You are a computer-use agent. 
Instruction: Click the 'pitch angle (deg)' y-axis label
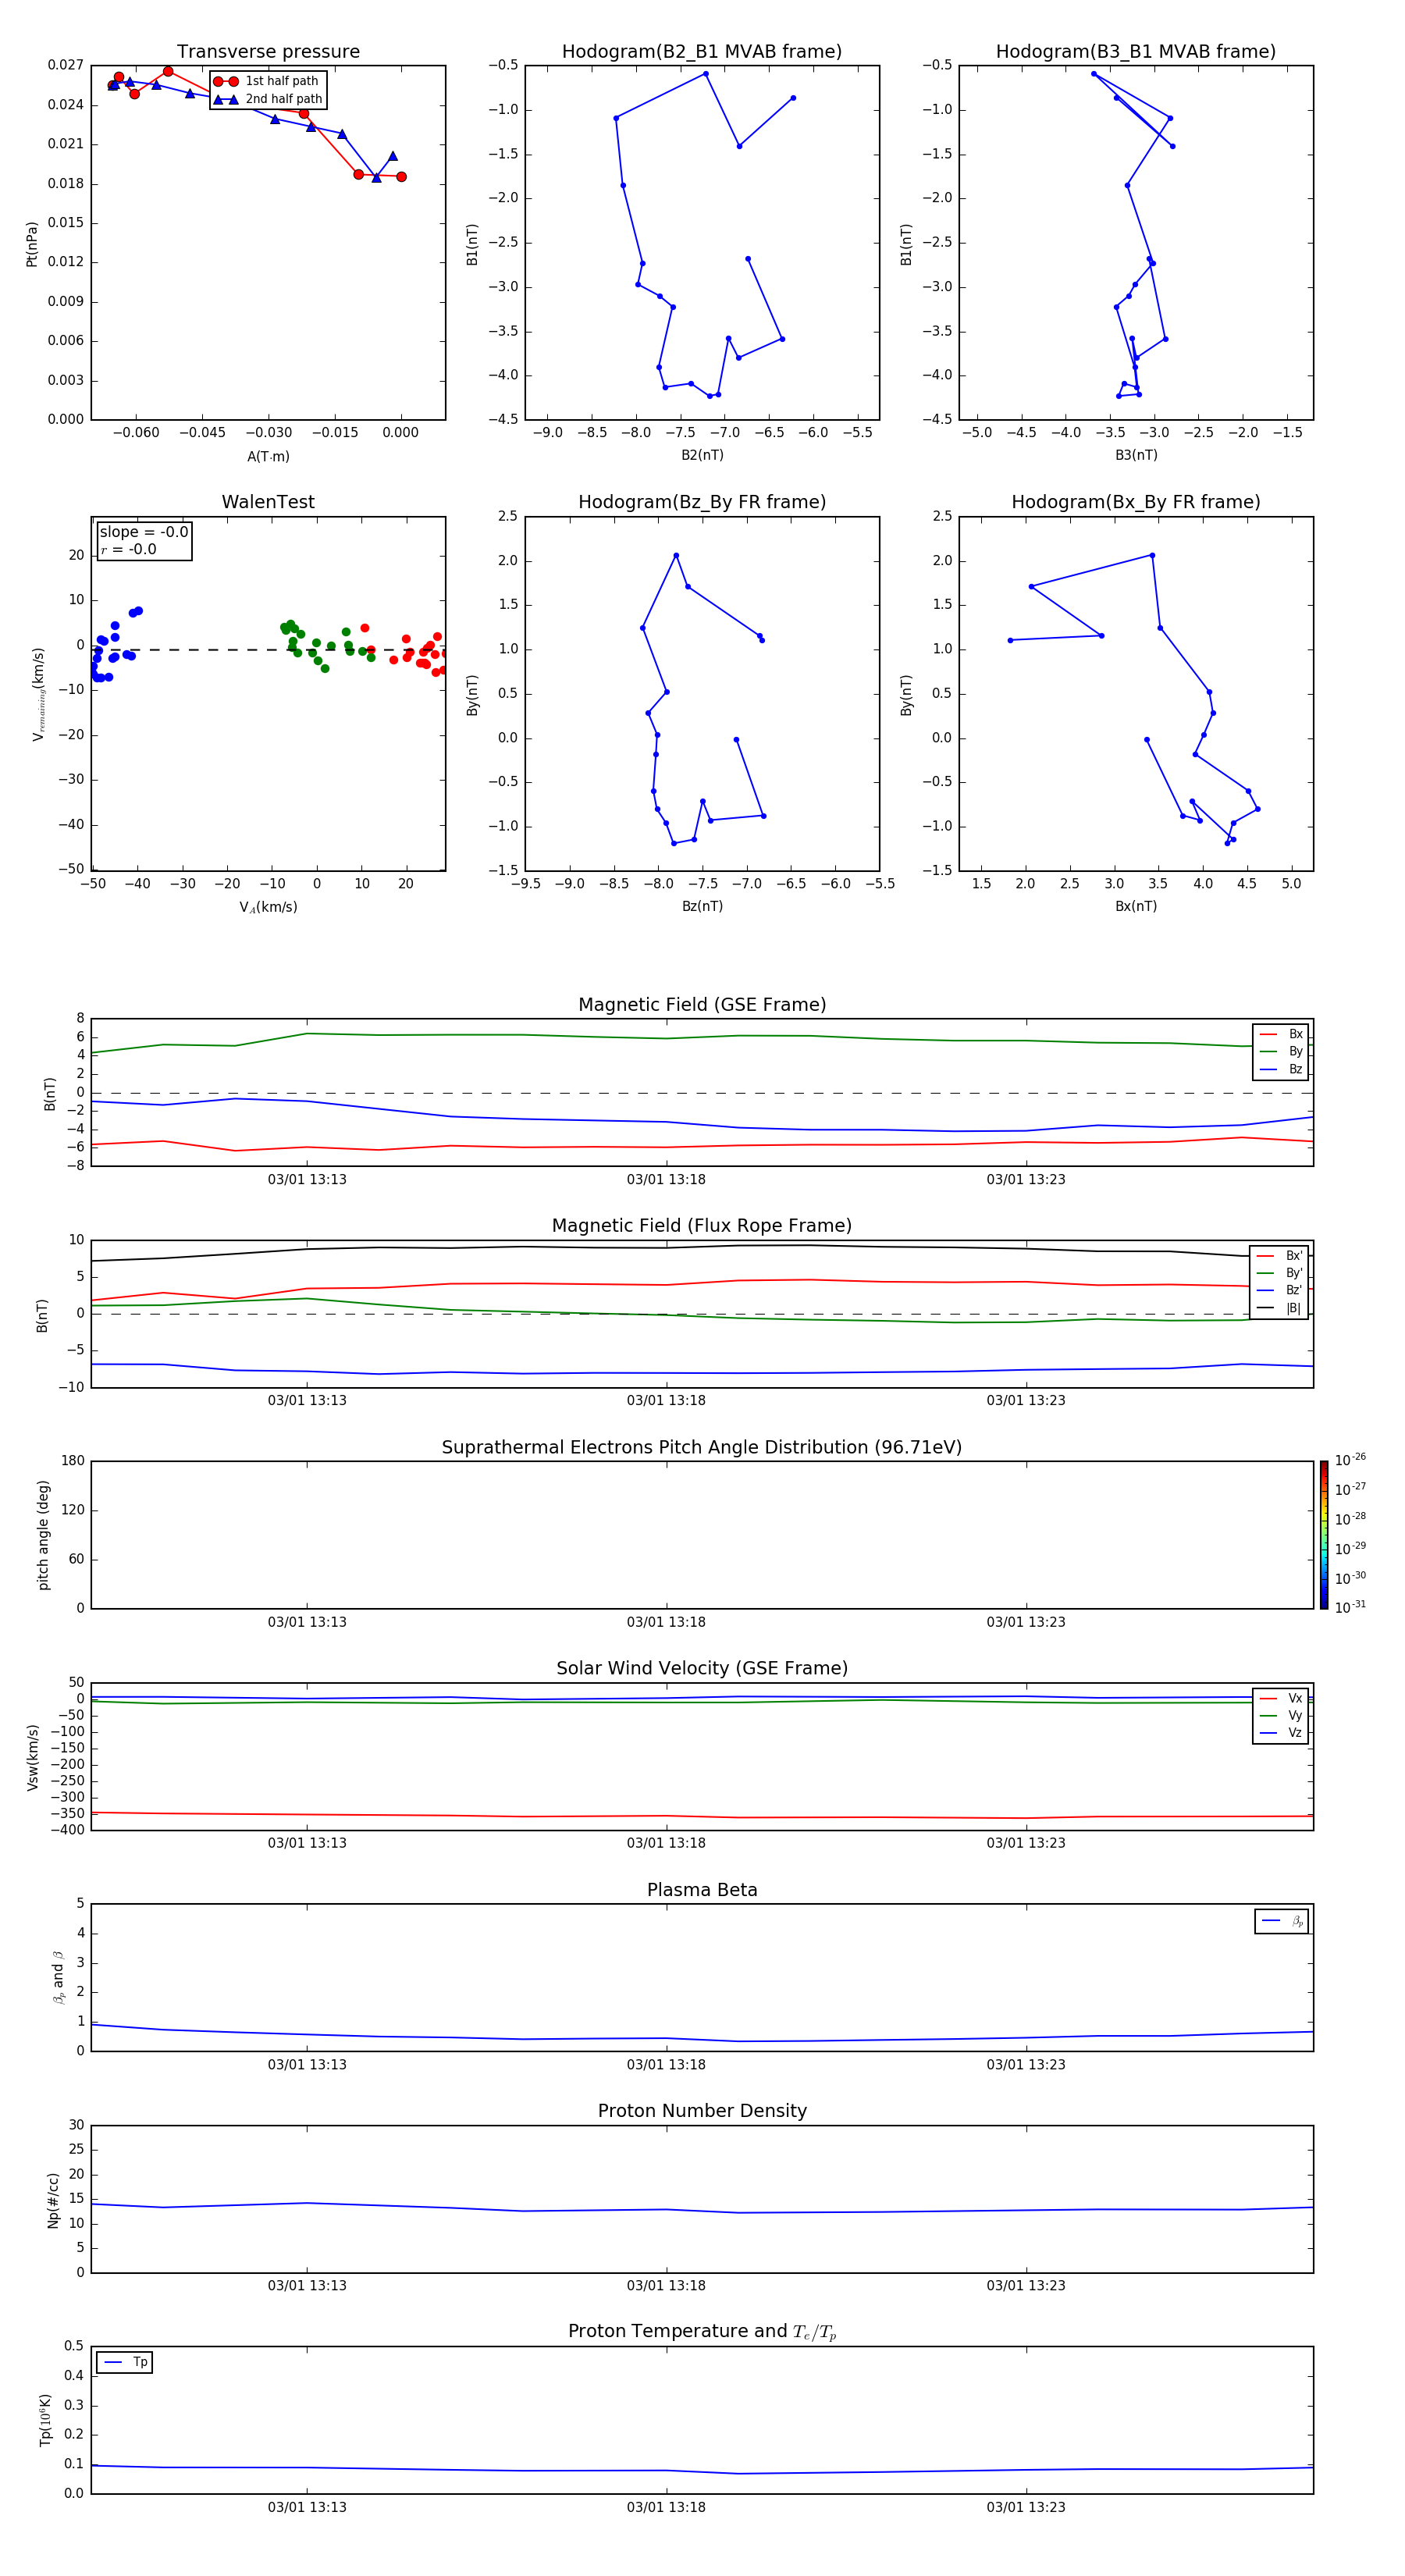coord(43,1535)
